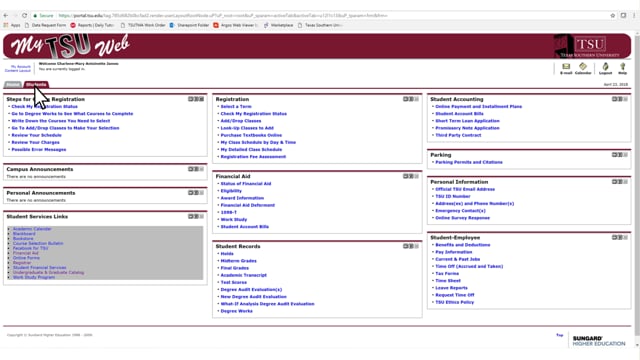Image resolution: width=640 pixels, height=360 pixels.
Task: Select the Students tab
Action: (x=36, y=84)
